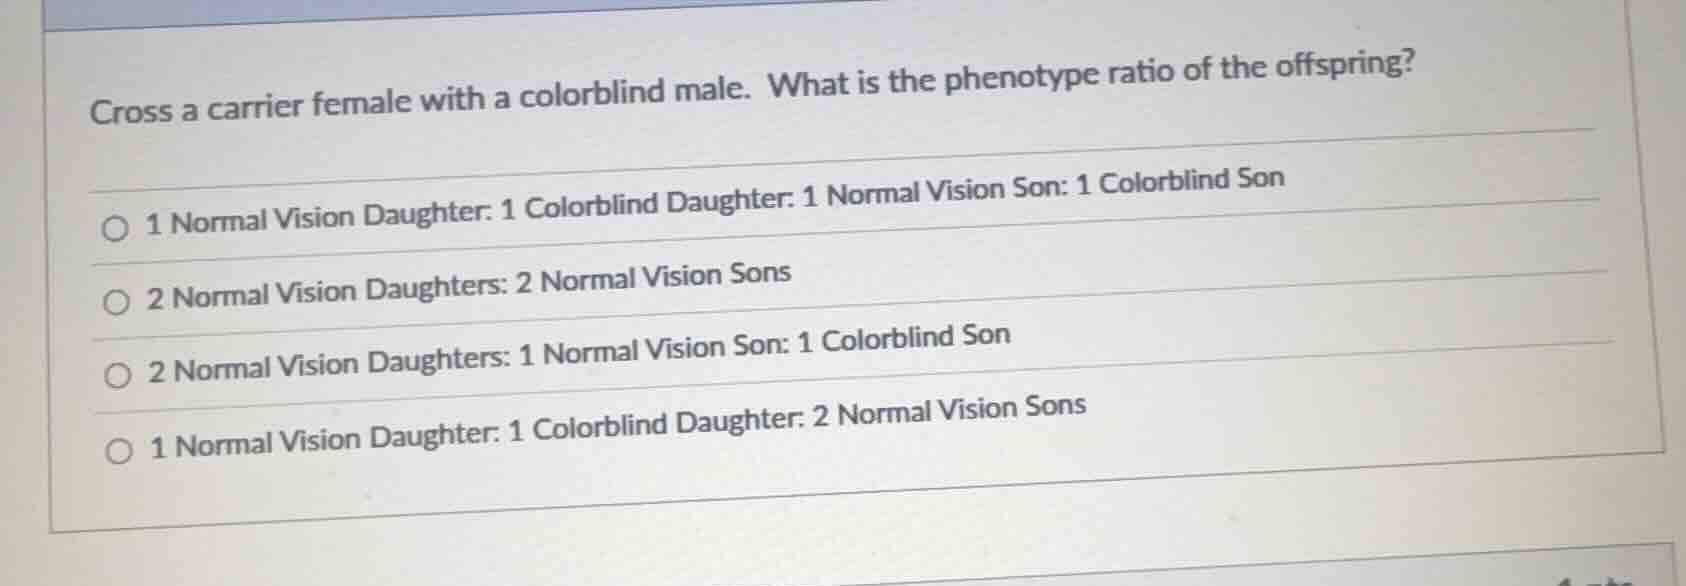1686x586 pixels.
Task: Choose answer '2 Normal Vision Daughters: 2 Normal Vision Sons'
Action: click(468, 284)
